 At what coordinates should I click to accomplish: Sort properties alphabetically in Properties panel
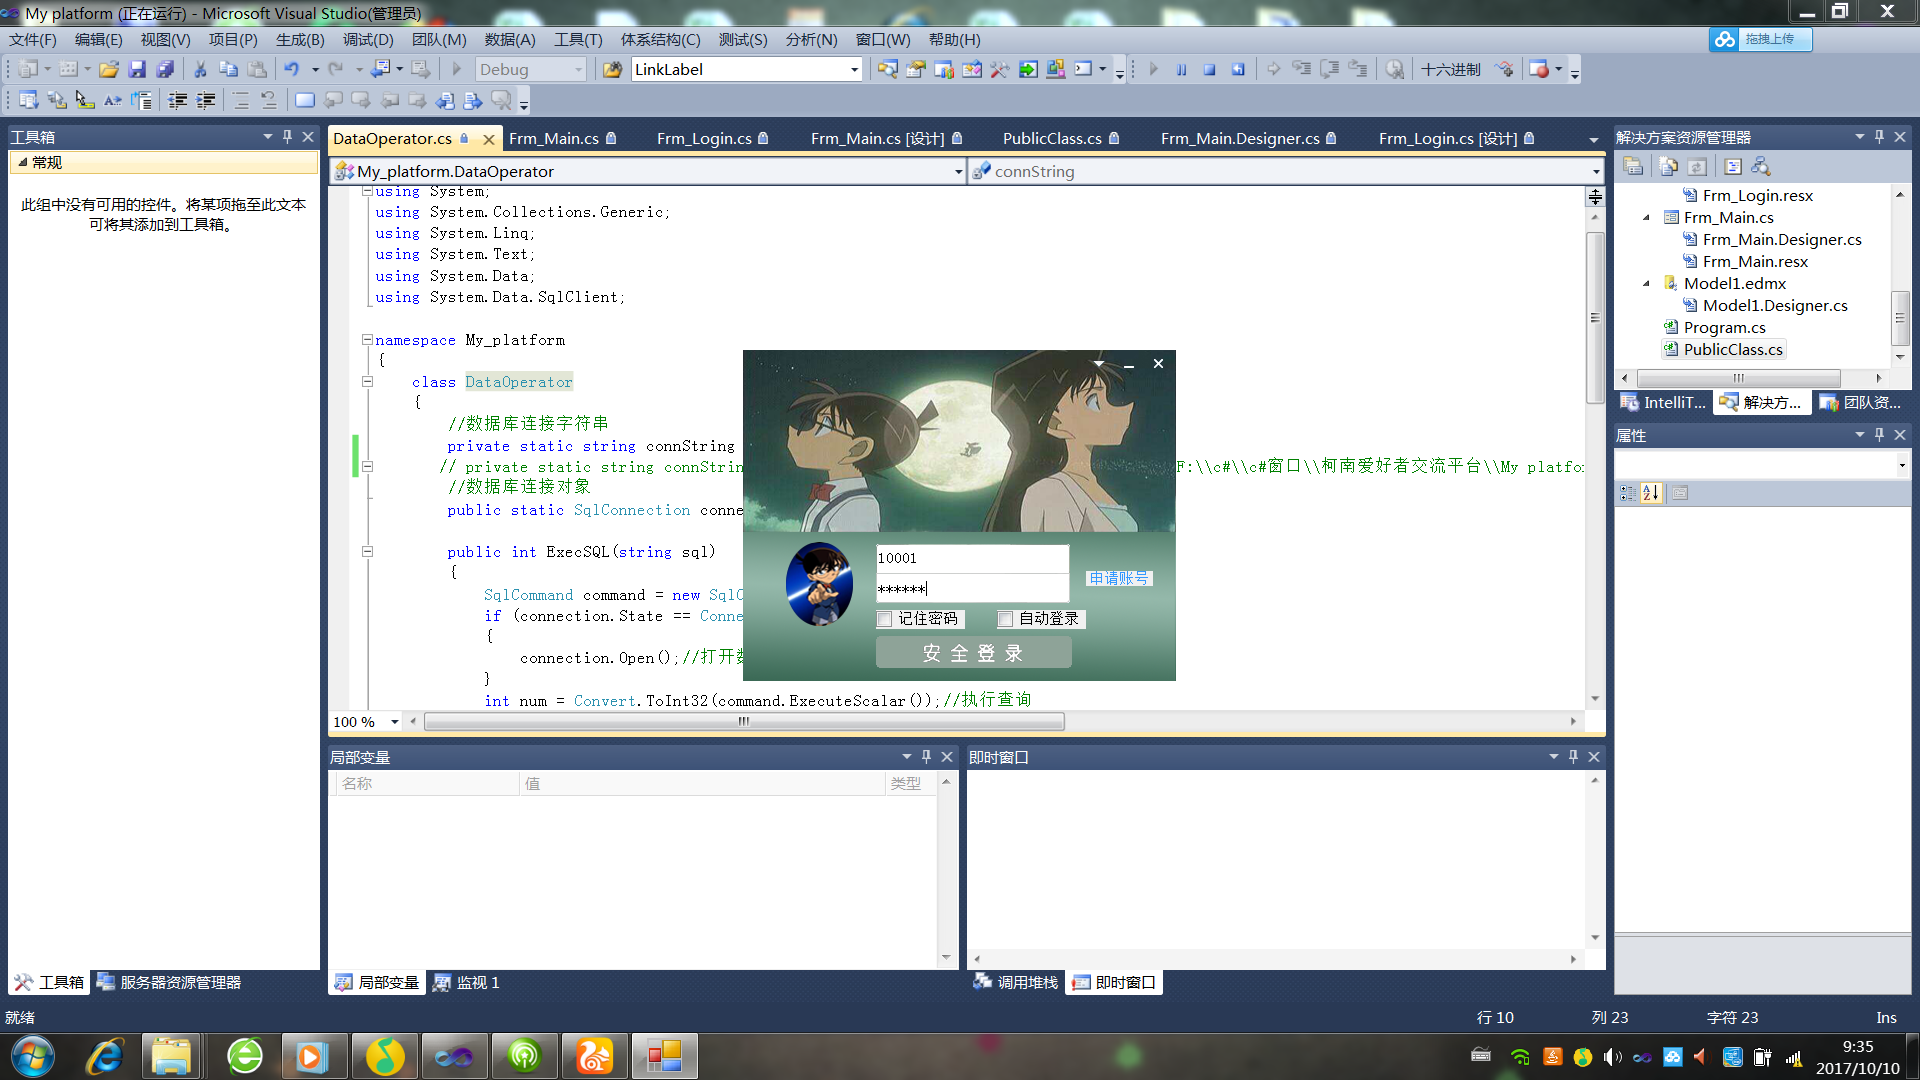tap(1650, 493)
